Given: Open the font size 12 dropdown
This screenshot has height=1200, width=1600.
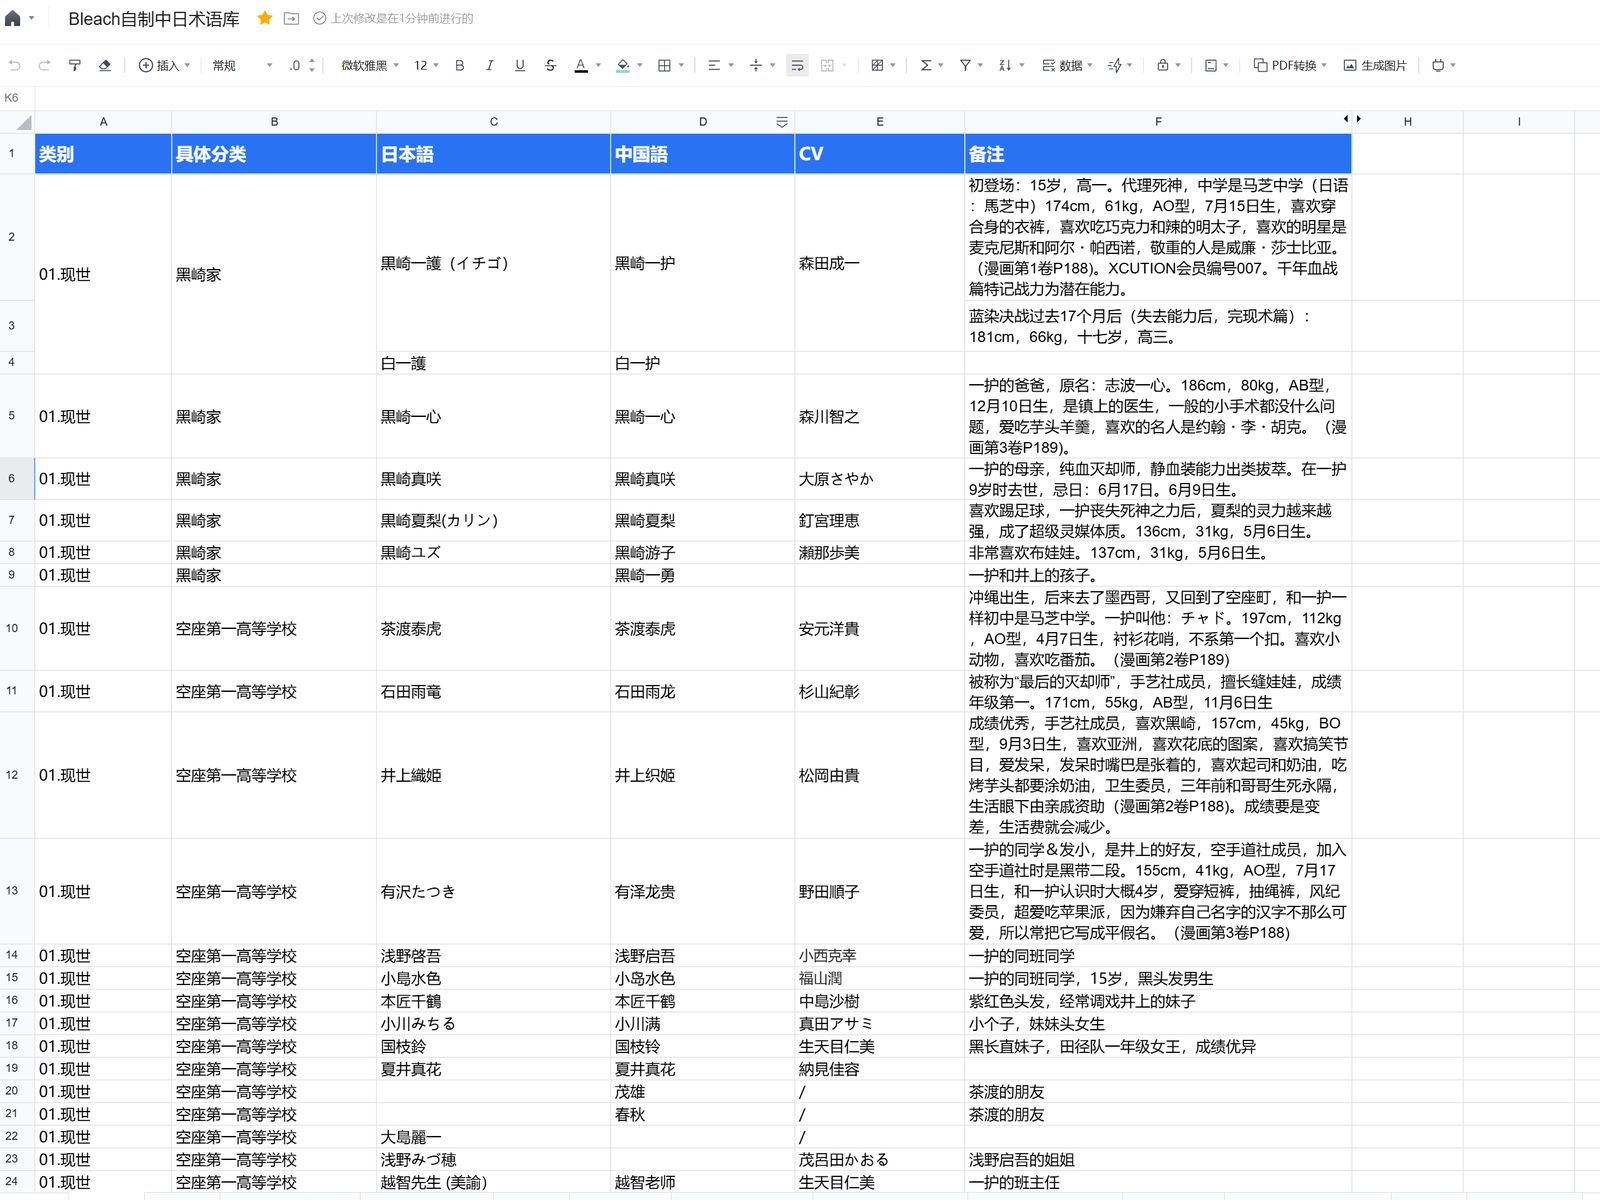Looking at the screenshot, I should tap(426, 65).
